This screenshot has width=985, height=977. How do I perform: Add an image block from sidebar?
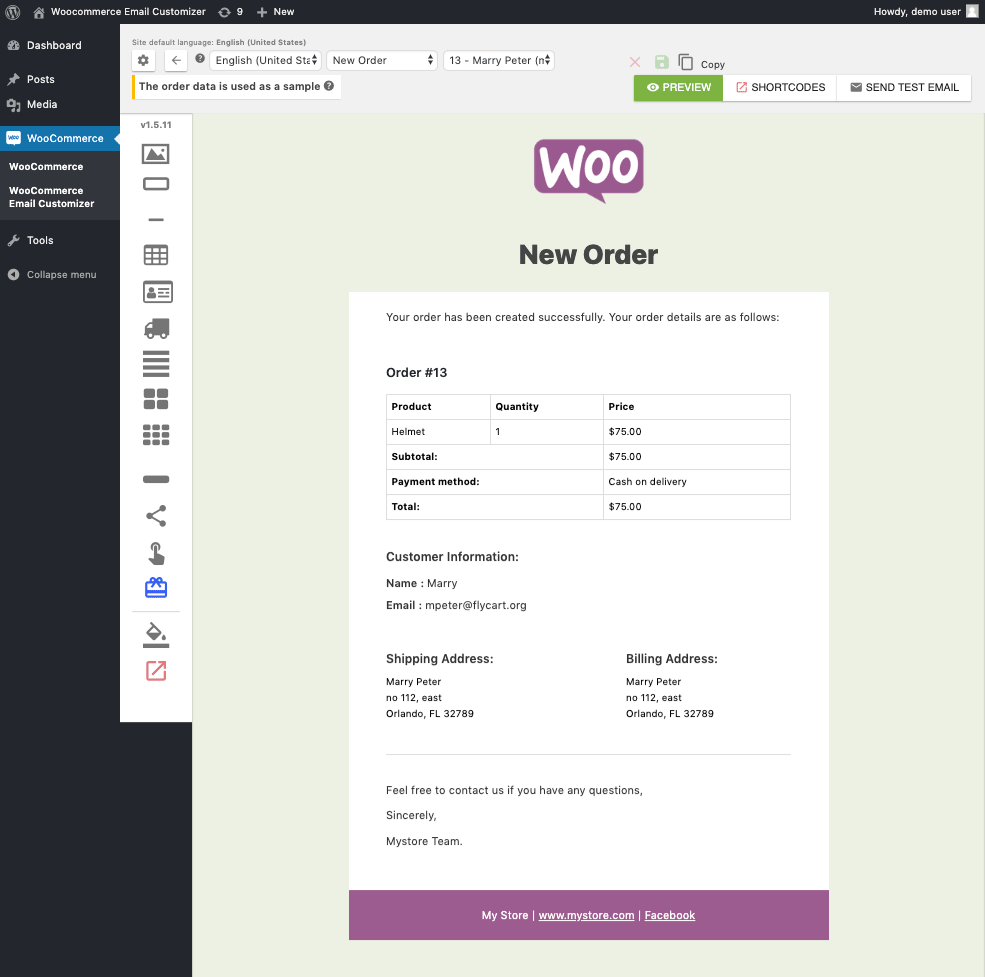(x=155, y=154)
